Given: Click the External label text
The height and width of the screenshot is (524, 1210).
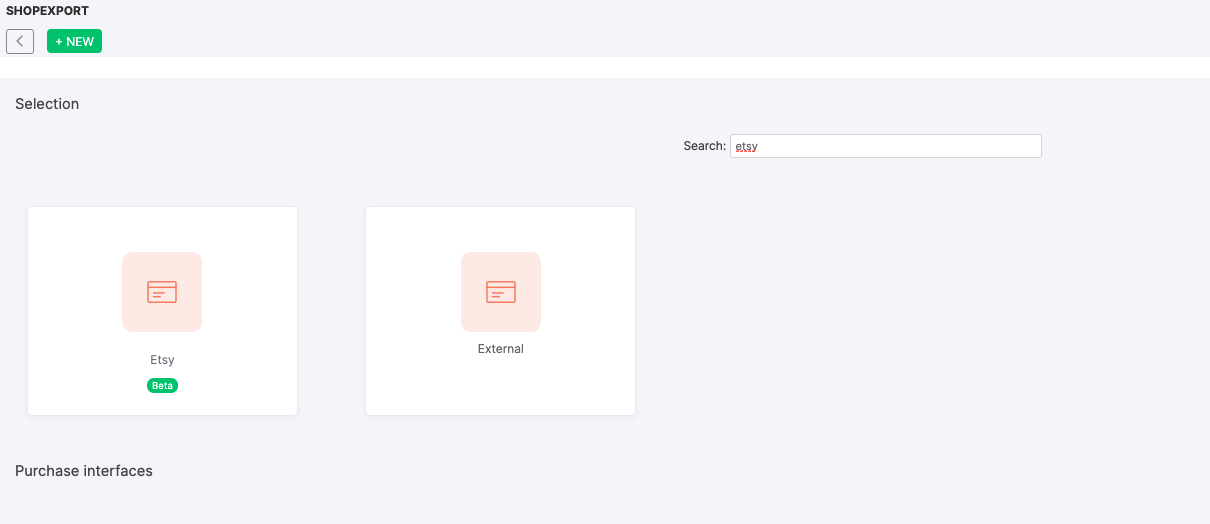Looking at the screenshot, I should [501, 349].
